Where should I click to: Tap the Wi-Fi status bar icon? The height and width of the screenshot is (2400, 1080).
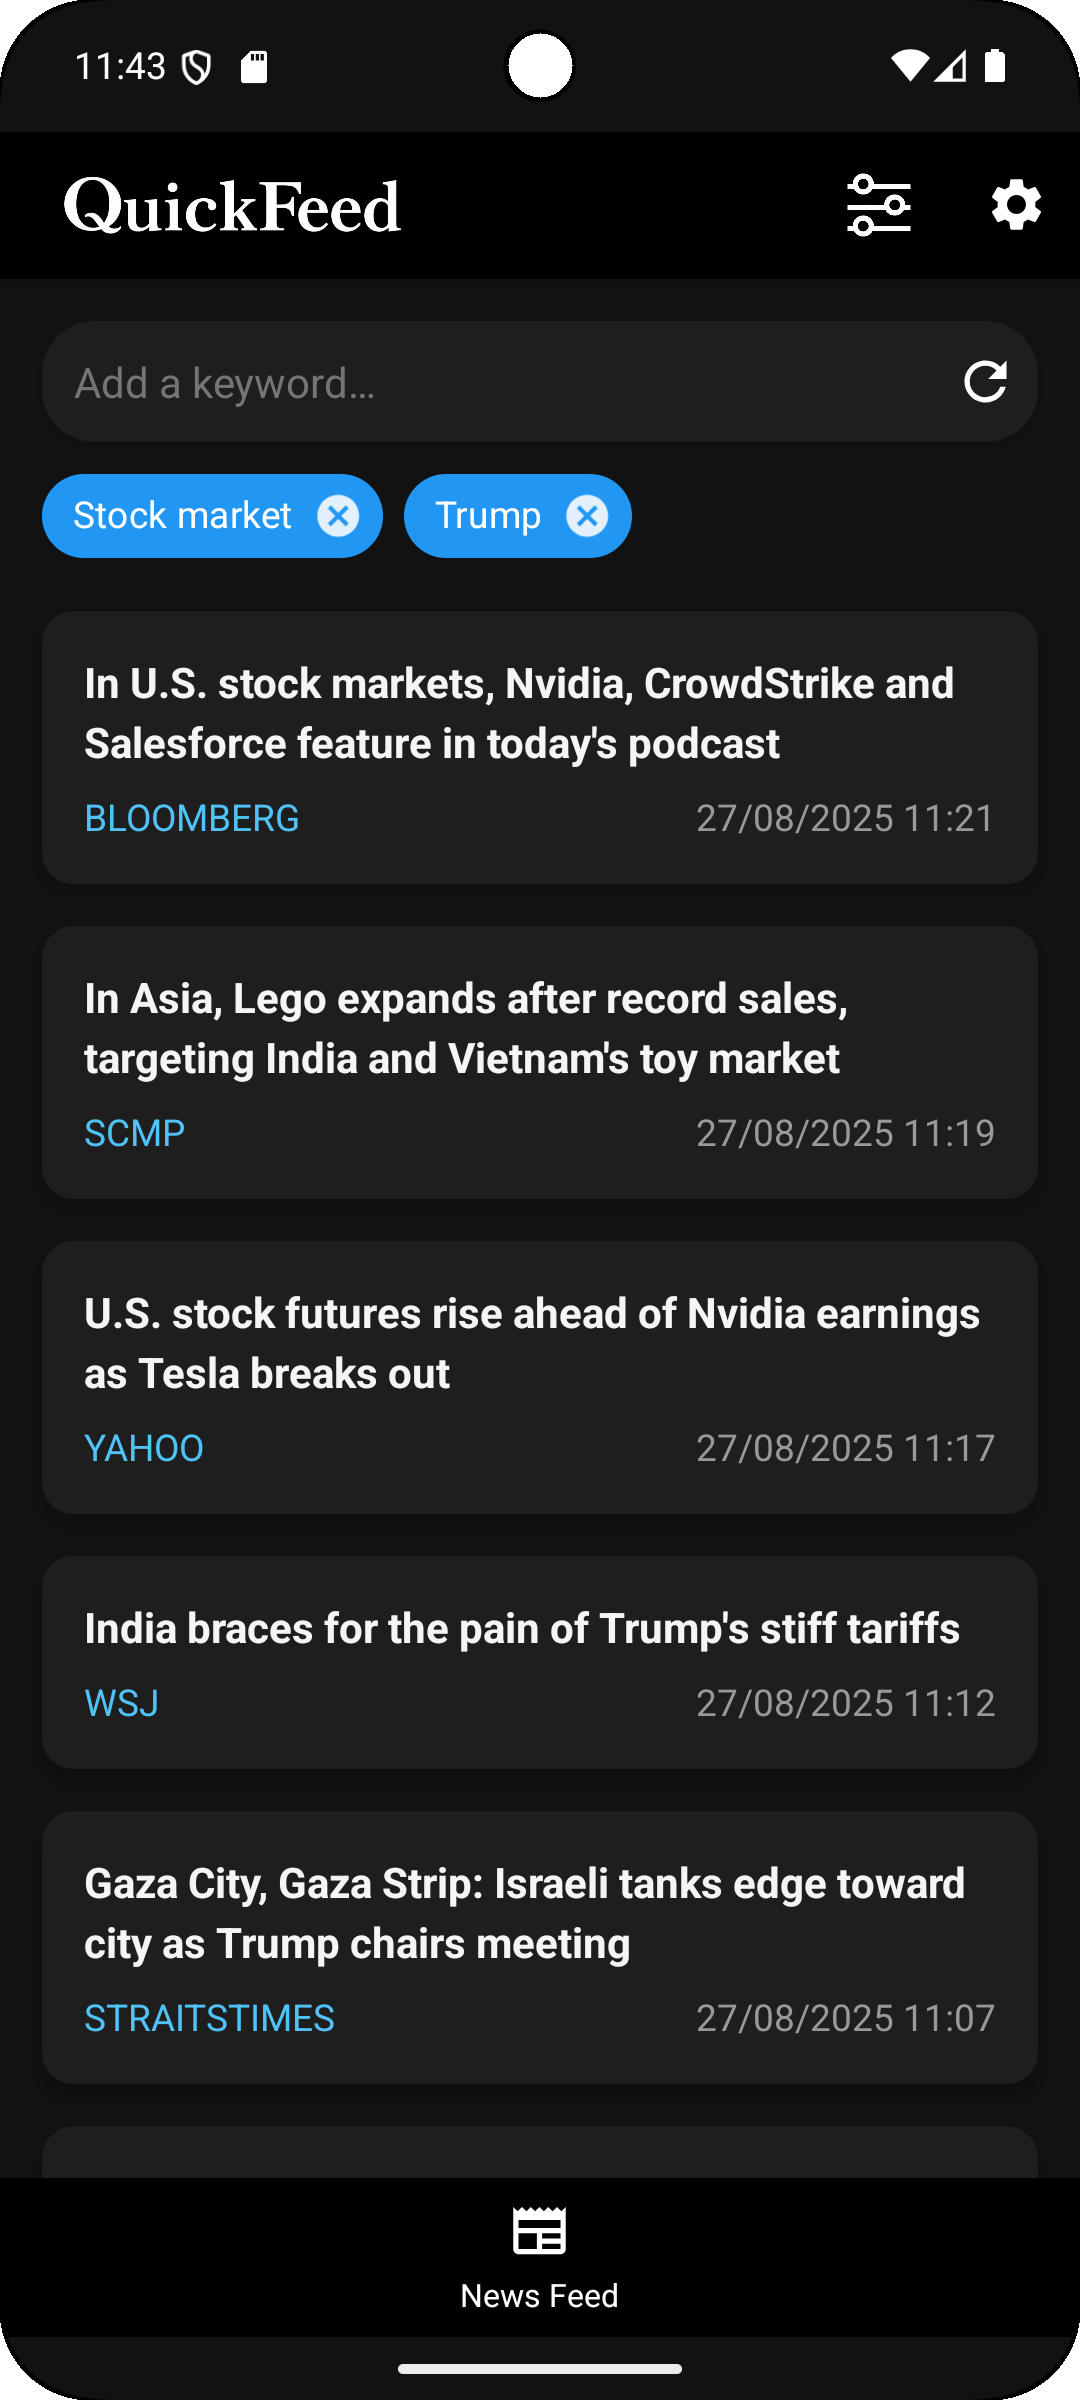click(909, 66)
